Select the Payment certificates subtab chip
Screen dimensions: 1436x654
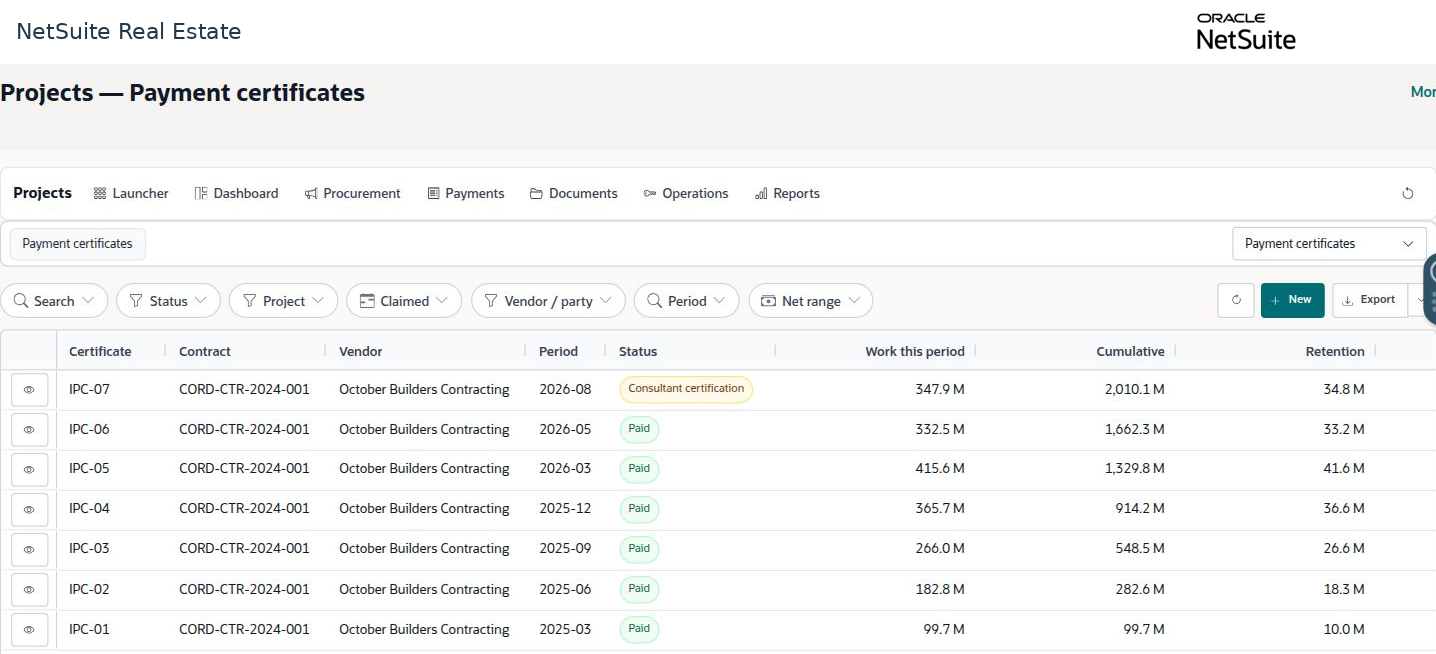tap(77, 244)
